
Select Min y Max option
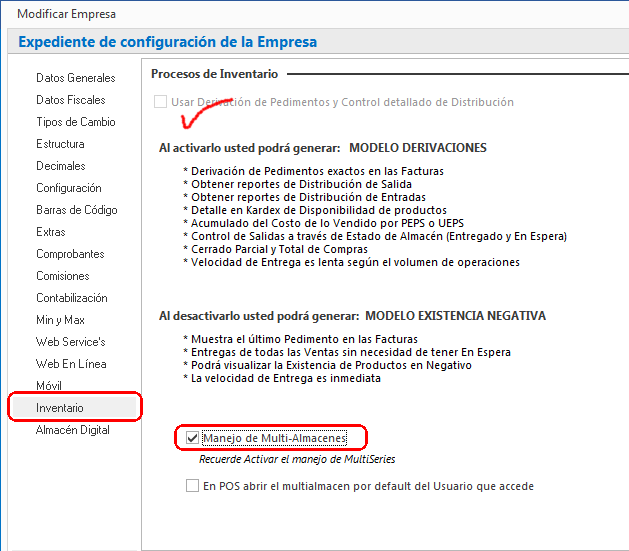[60, 320]
